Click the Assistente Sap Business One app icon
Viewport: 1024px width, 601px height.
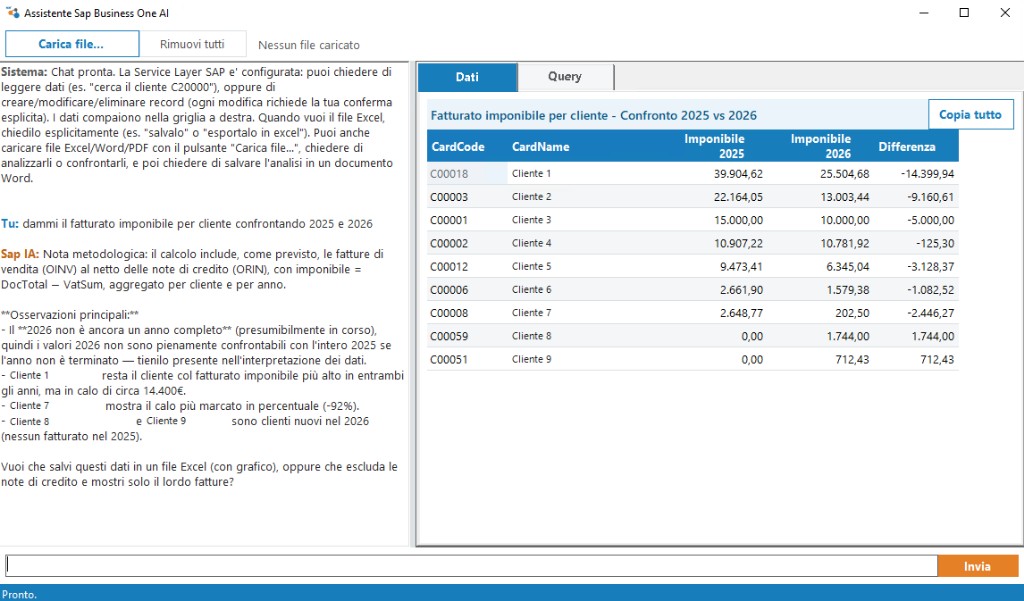point(12,12)
